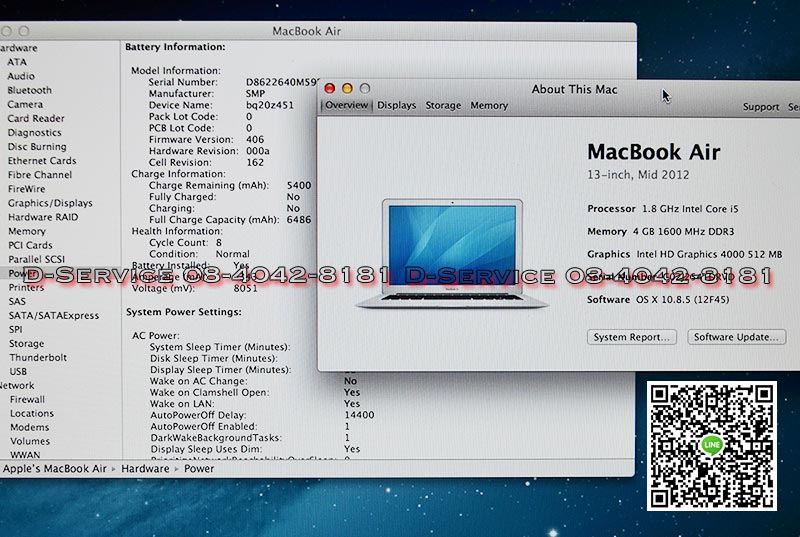The image size is (800, 537).
Task: Open the Overview tab in About This Mac
Action: pyautogui.click(x=346, y=105)
